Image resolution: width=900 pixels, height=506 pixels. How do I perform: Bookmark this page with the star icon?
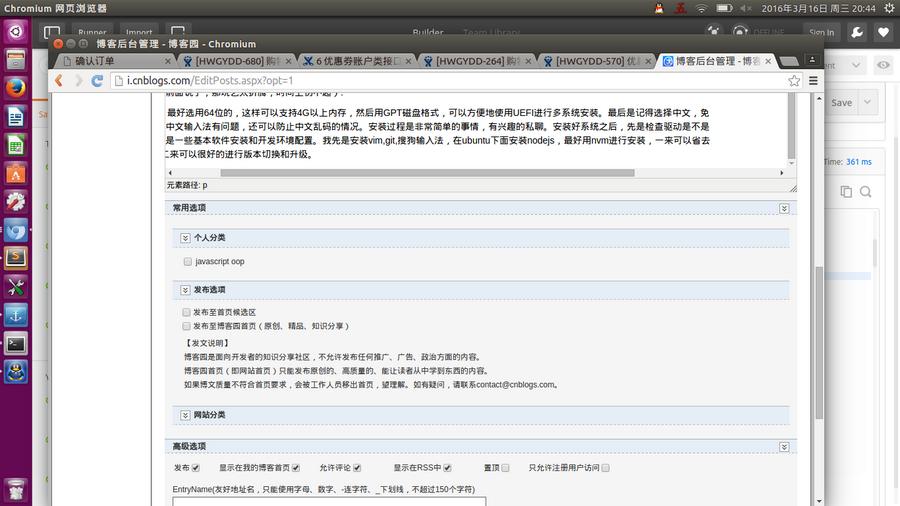(794, 80)
